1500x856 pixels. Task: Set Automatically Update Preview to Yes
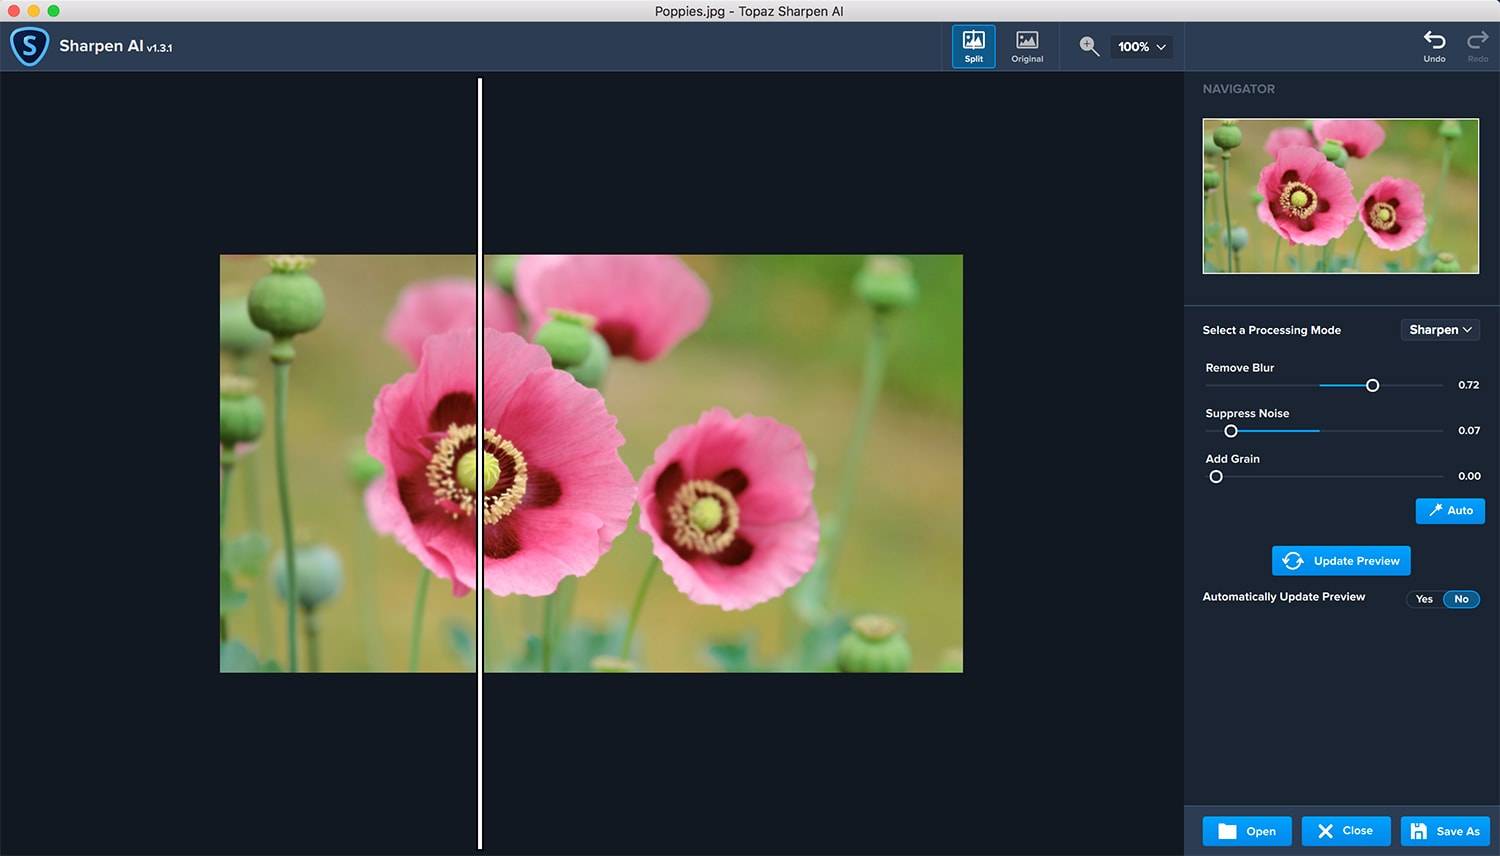[x=1424, y=599]
